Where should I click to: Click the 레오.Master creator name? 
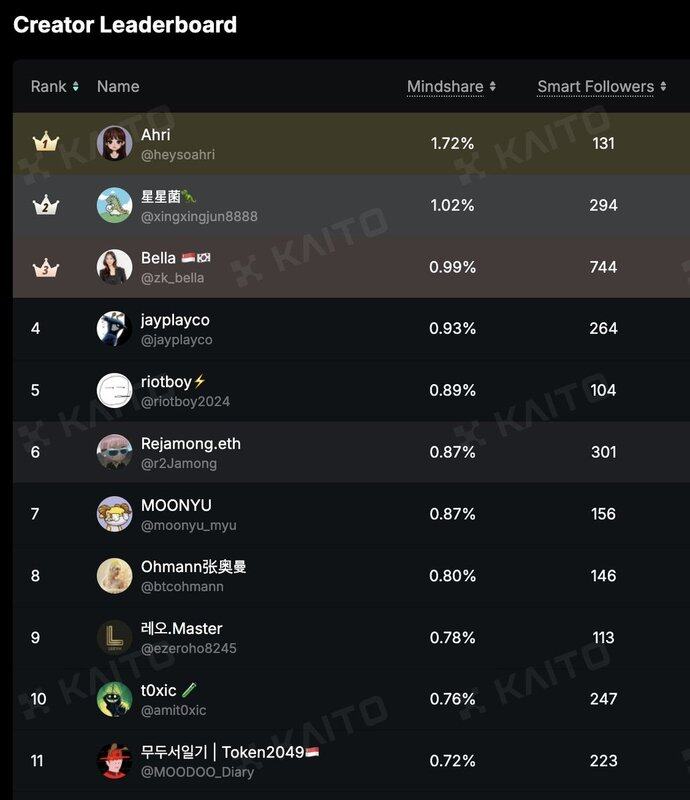[x=181, y=628]
